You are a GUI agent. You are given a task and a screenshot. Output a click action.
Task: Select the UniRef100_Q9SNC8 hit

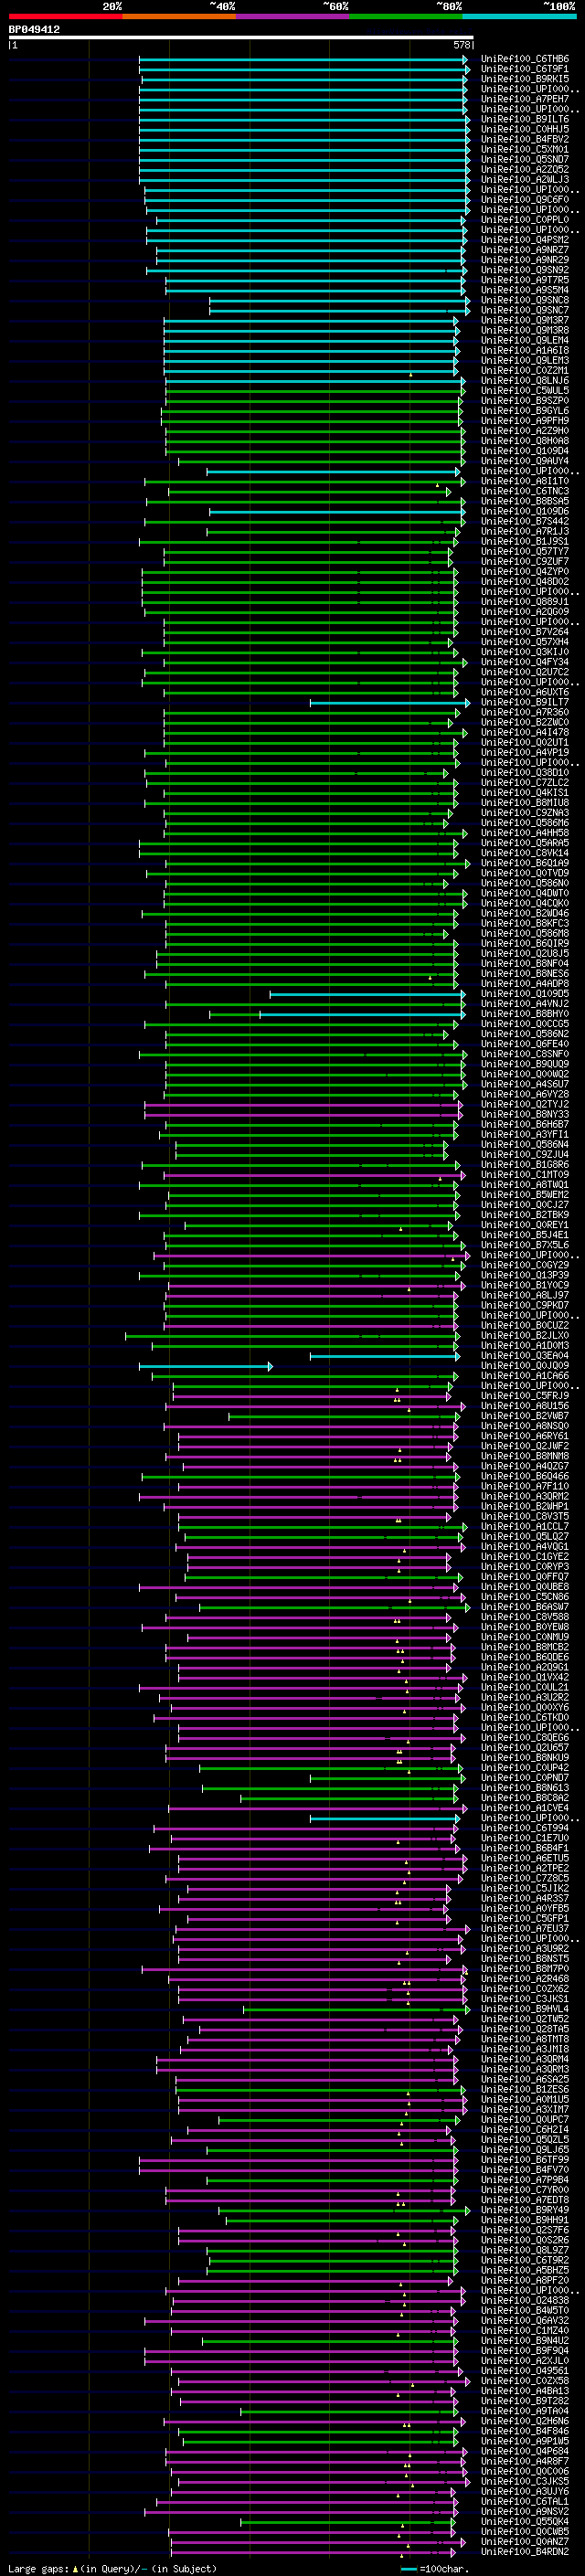525,300
